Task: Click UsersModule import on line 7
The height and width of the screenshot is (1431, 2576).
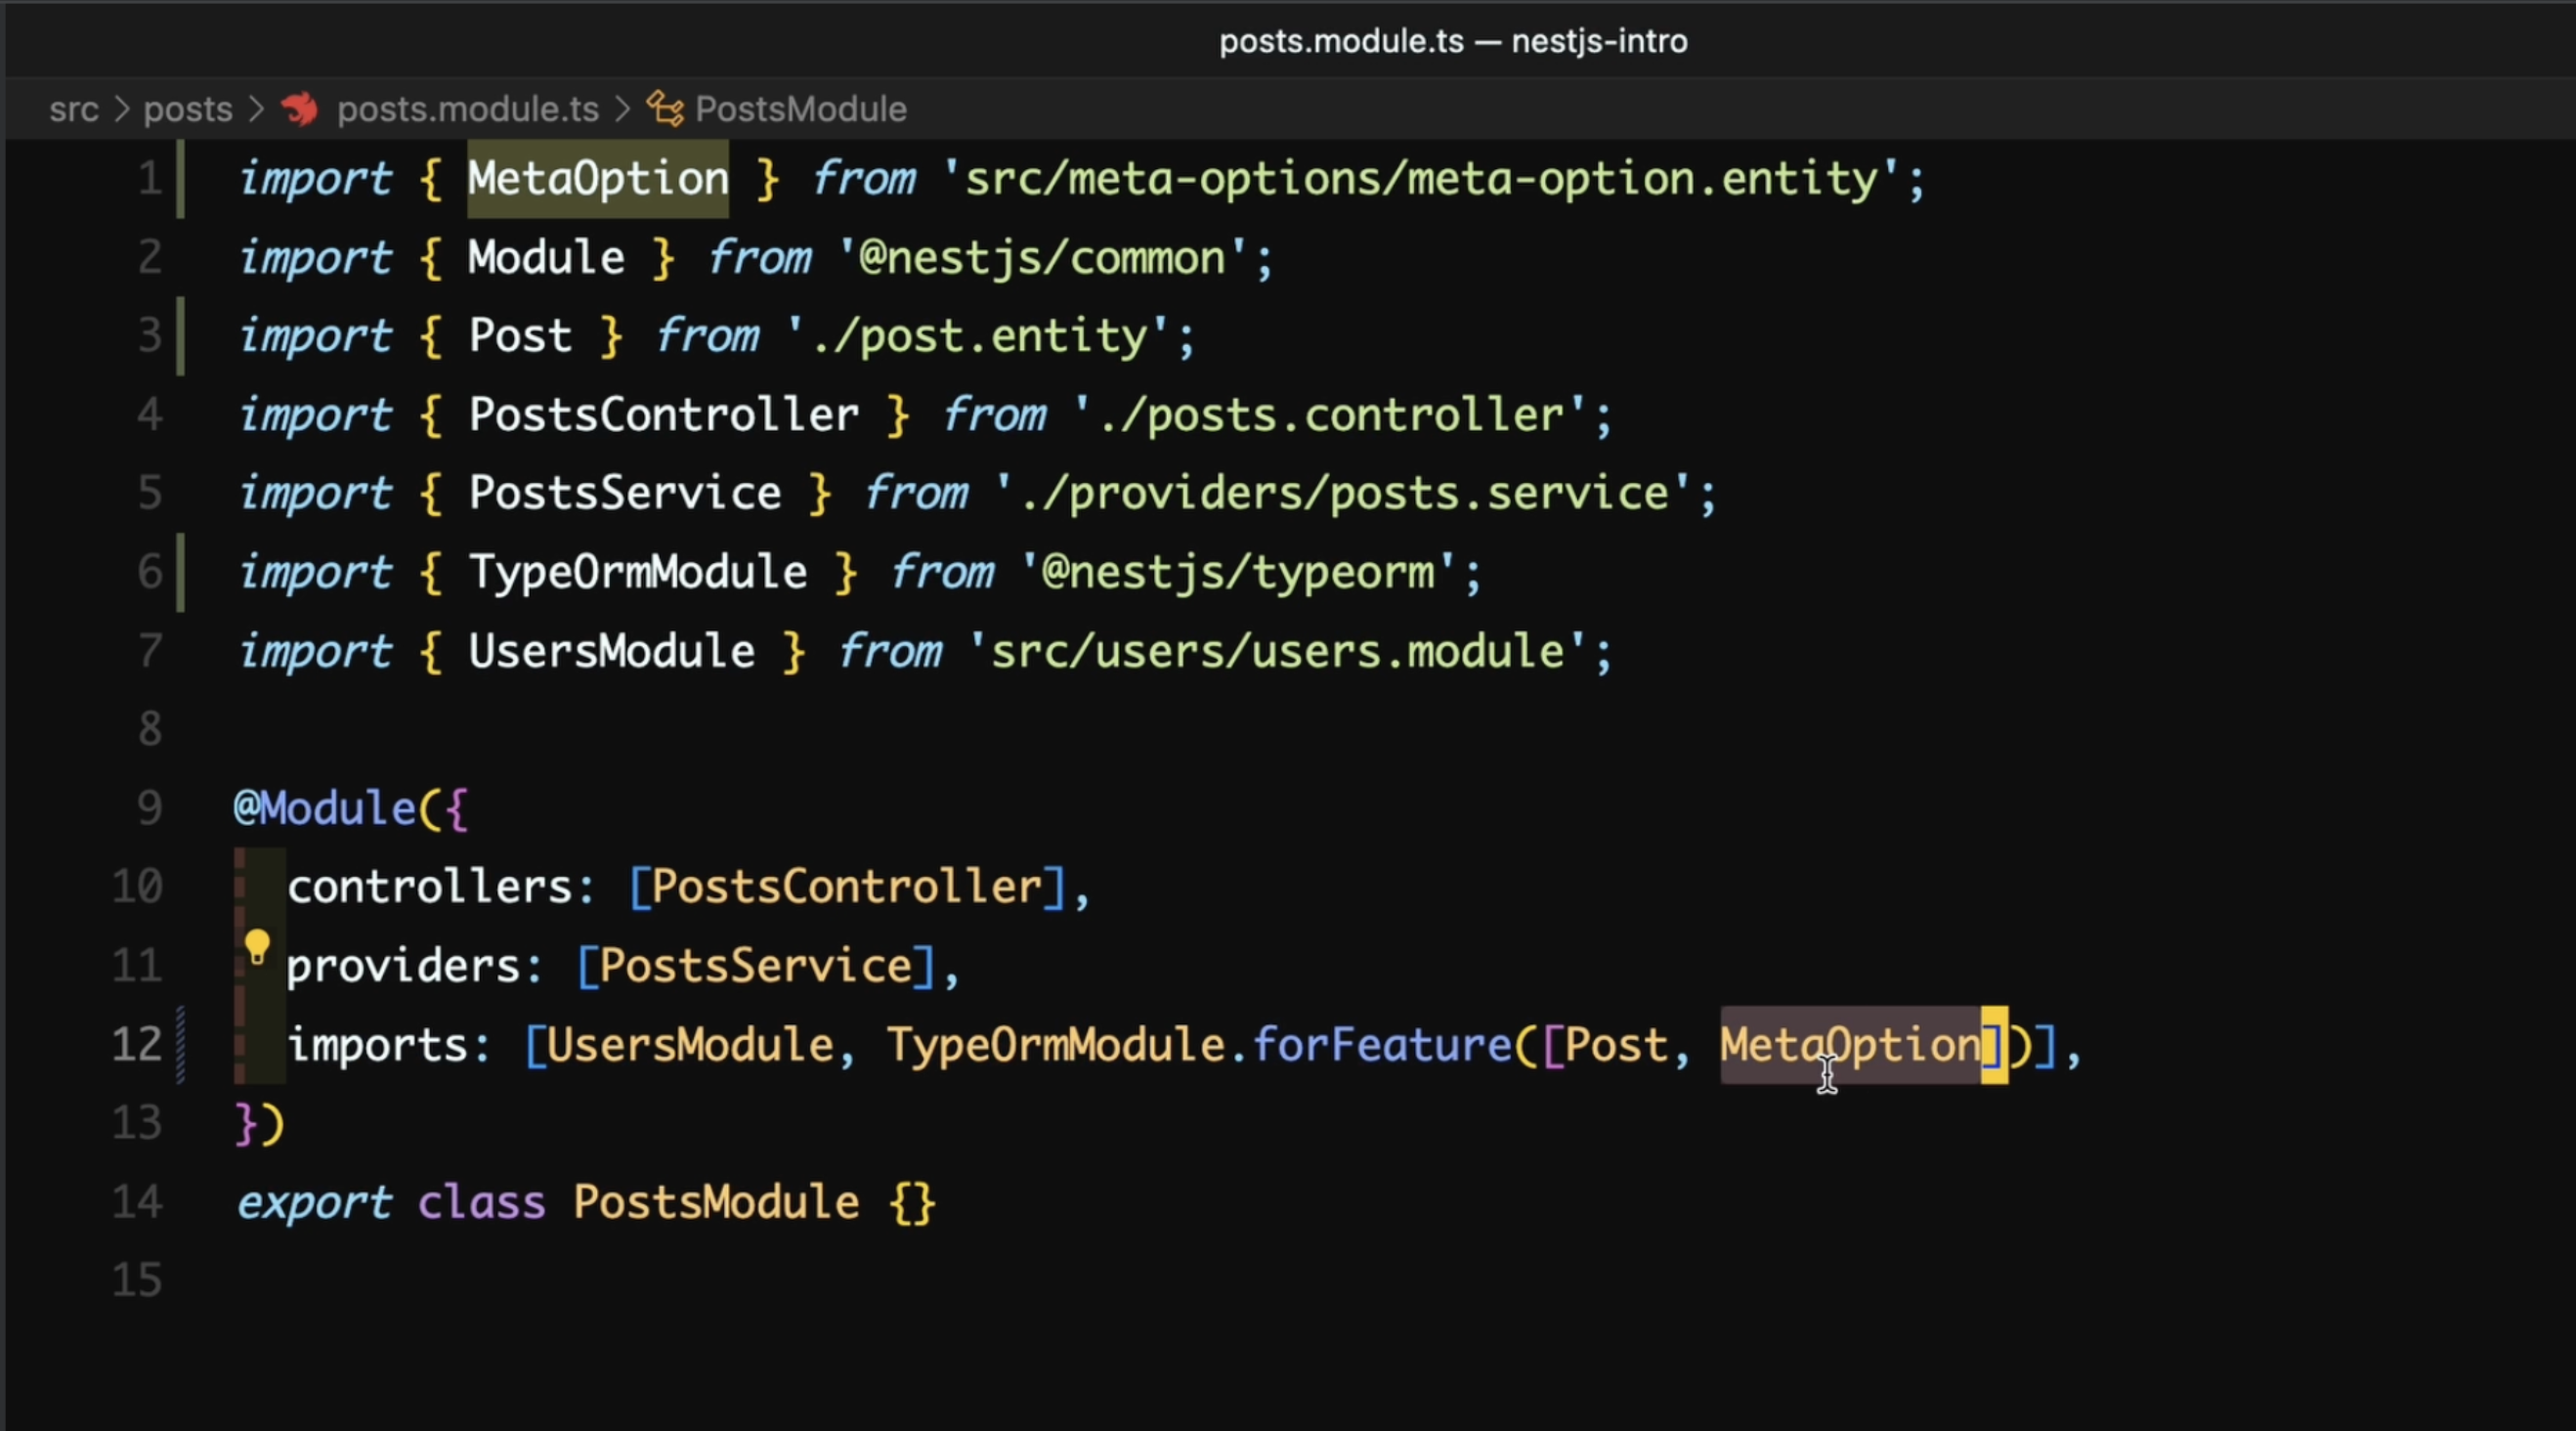Action: point(611,651)
